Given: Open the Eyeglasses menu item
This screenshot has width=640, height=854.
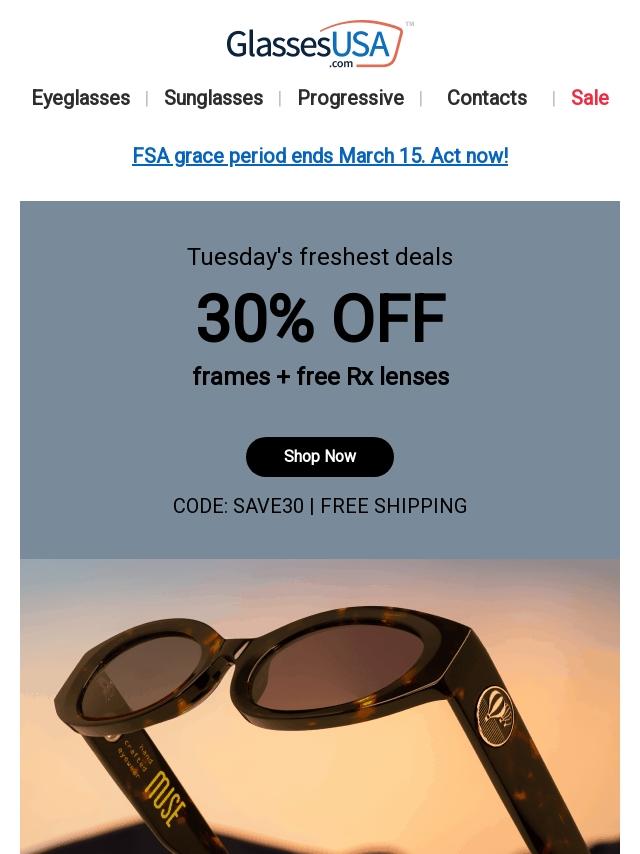Looking at the screenshot, I should [81, 98].
